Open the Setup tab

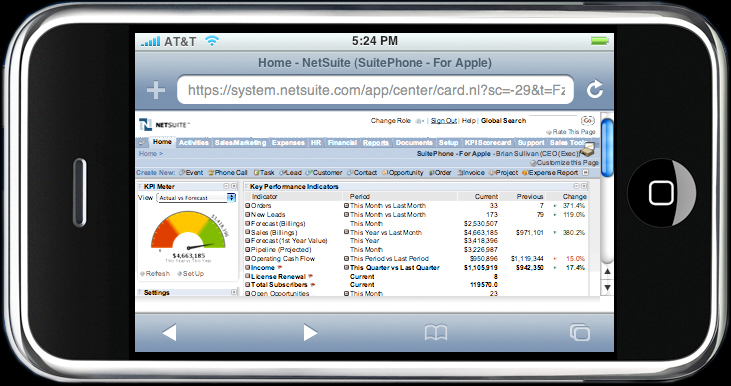448,143
